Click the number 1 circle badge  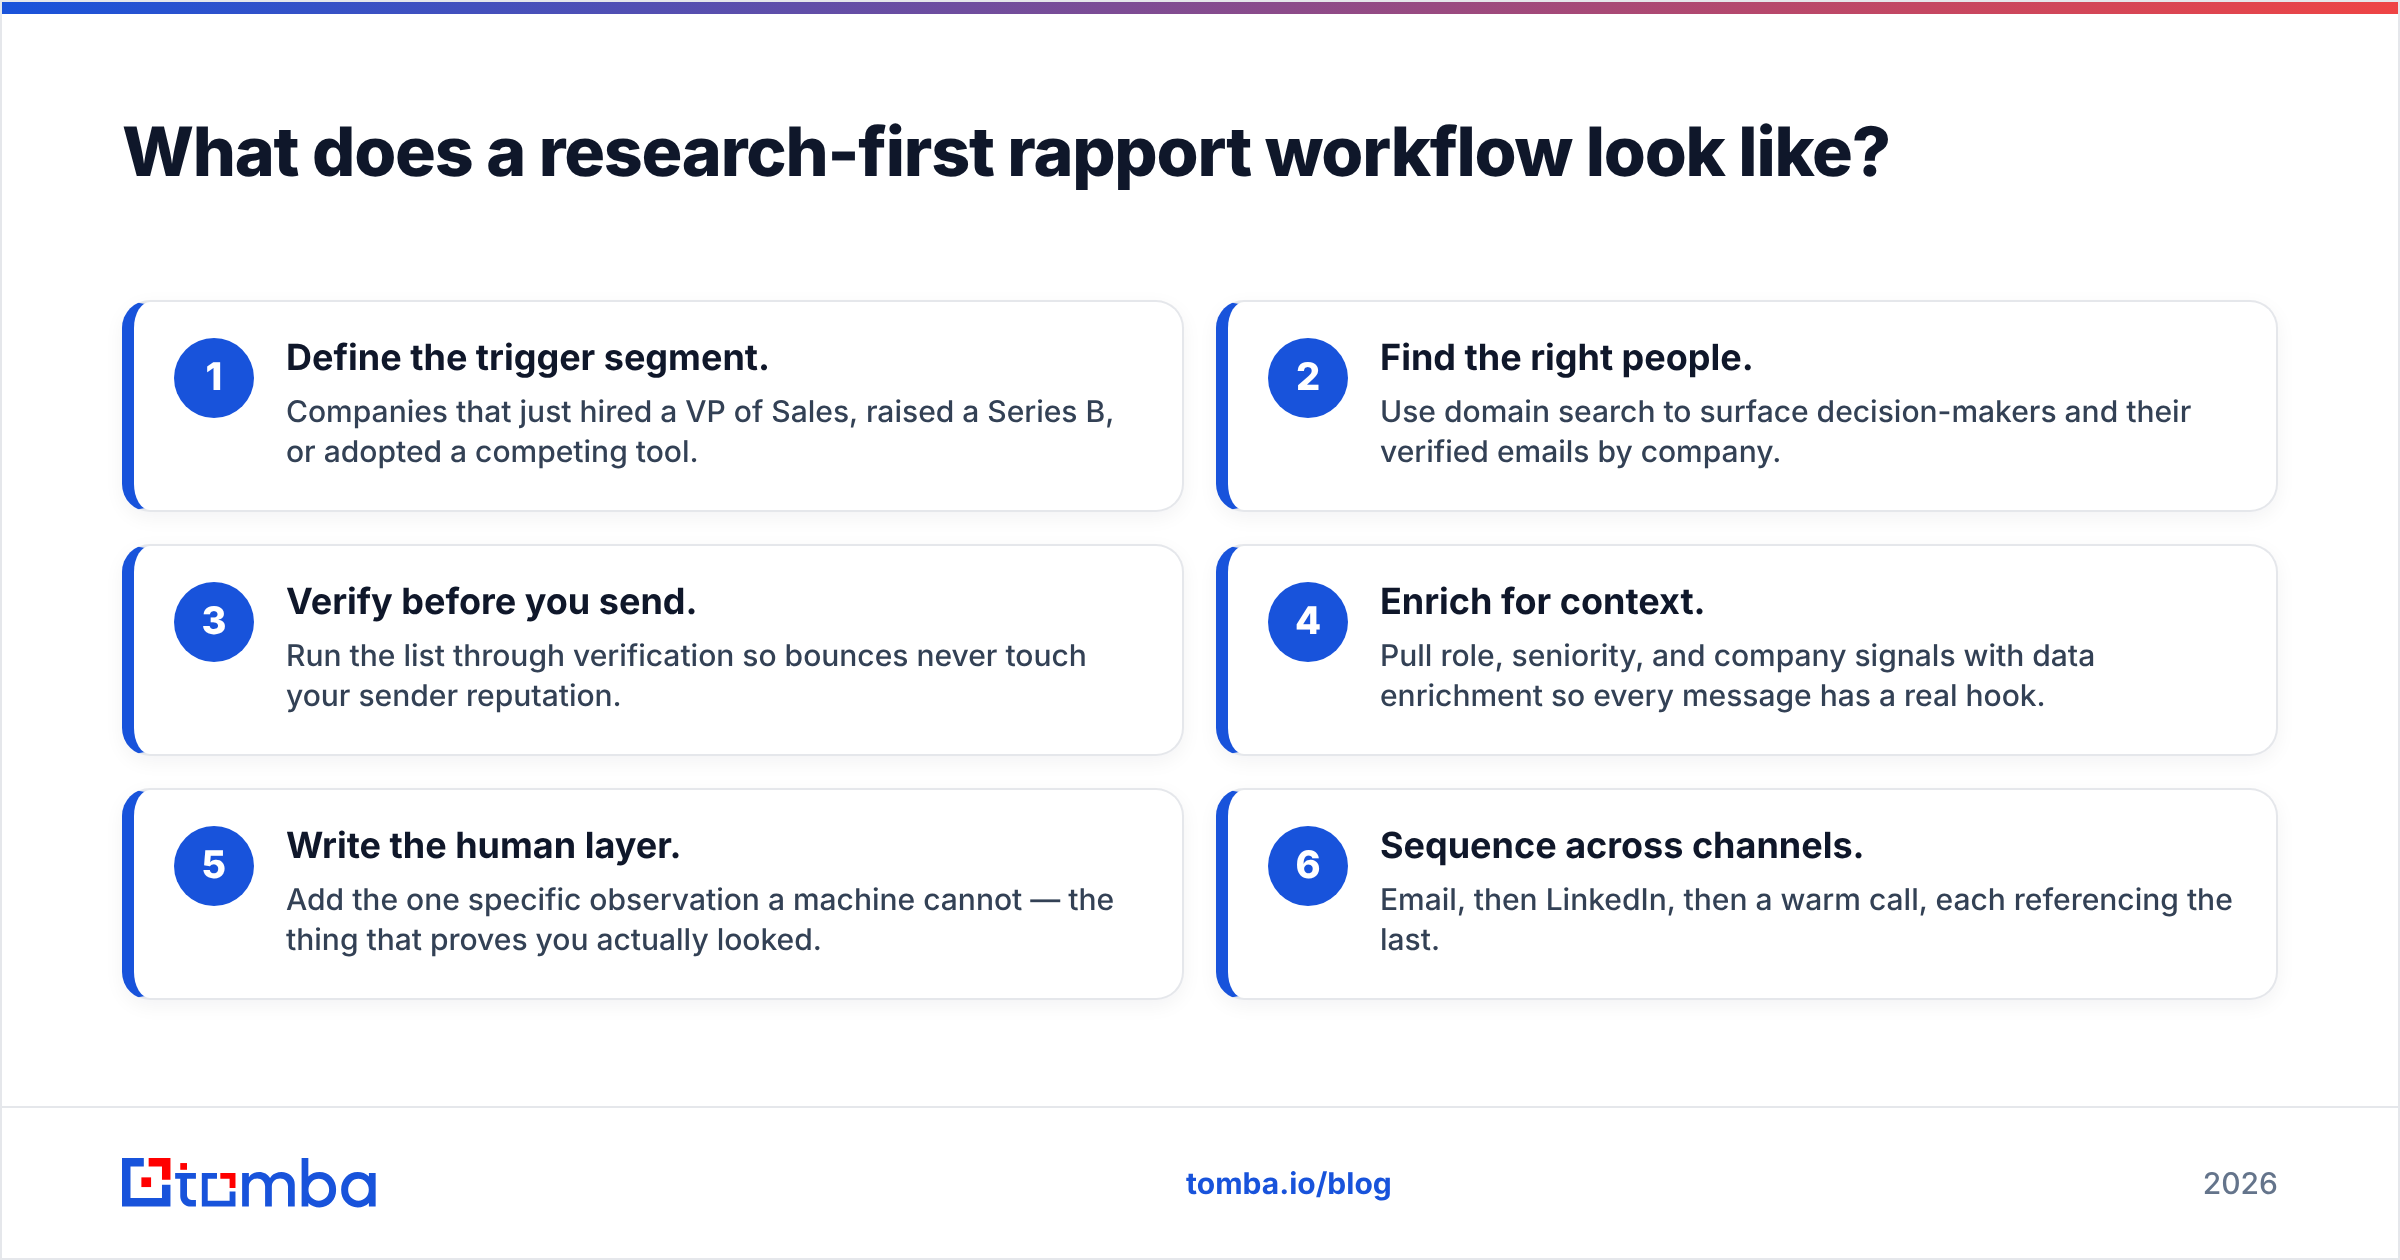pos(214,378)
